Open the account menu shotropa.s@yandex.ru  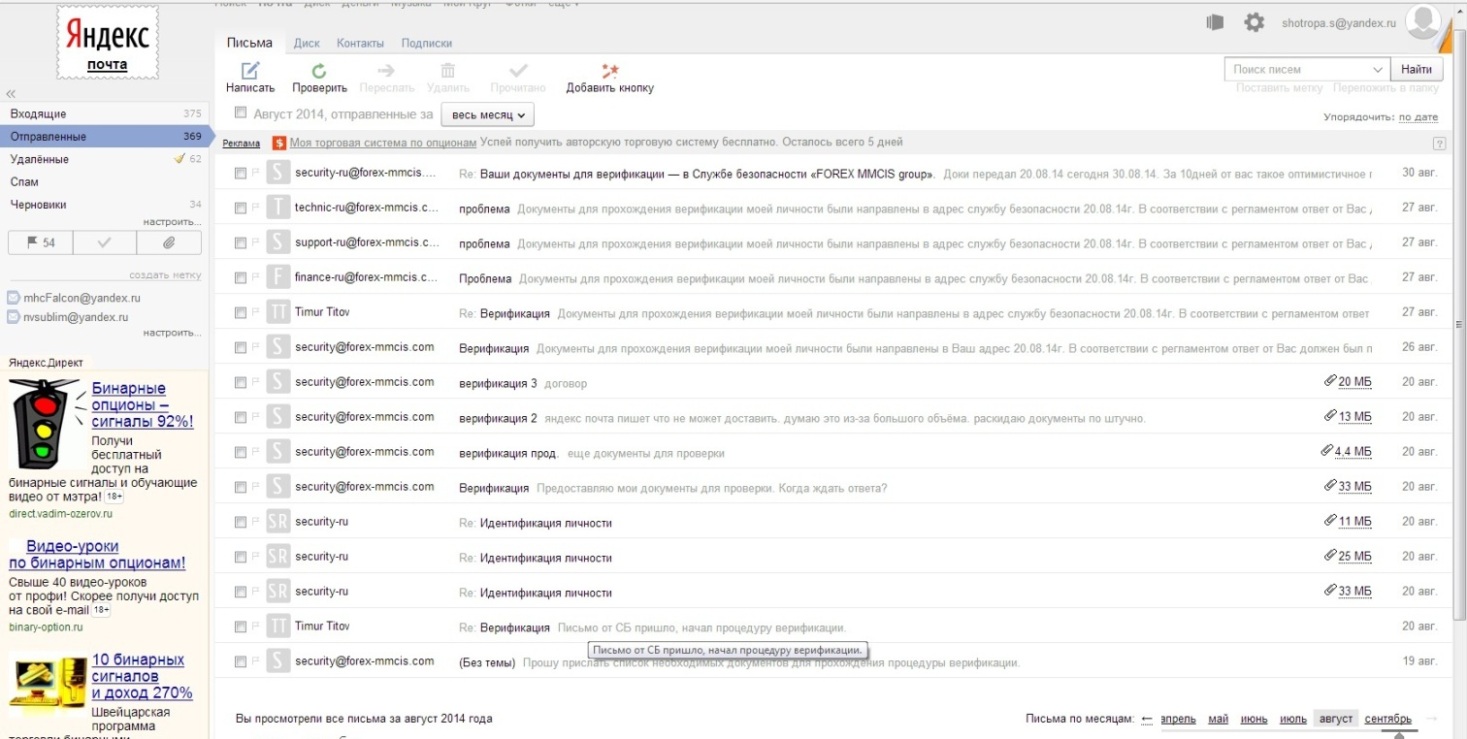click(1338, 22)
